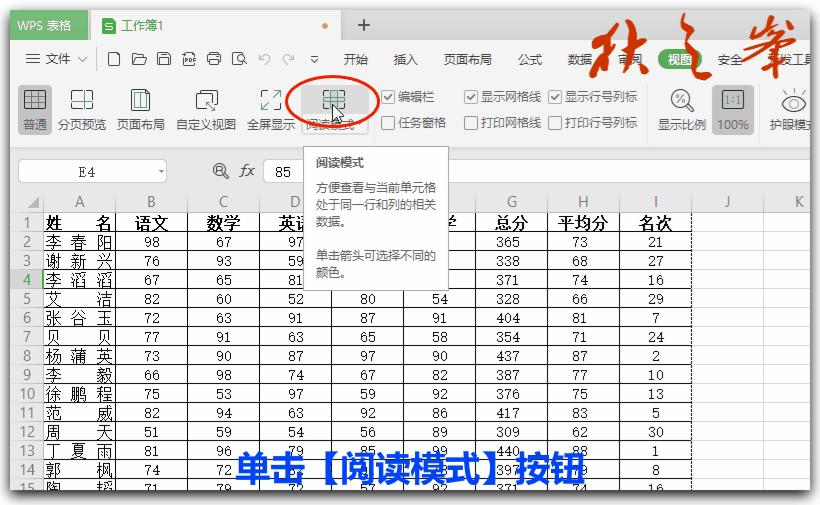The image size is (820, 505).
Task: Click the Redo arrow
Action: tap(288, 59)
